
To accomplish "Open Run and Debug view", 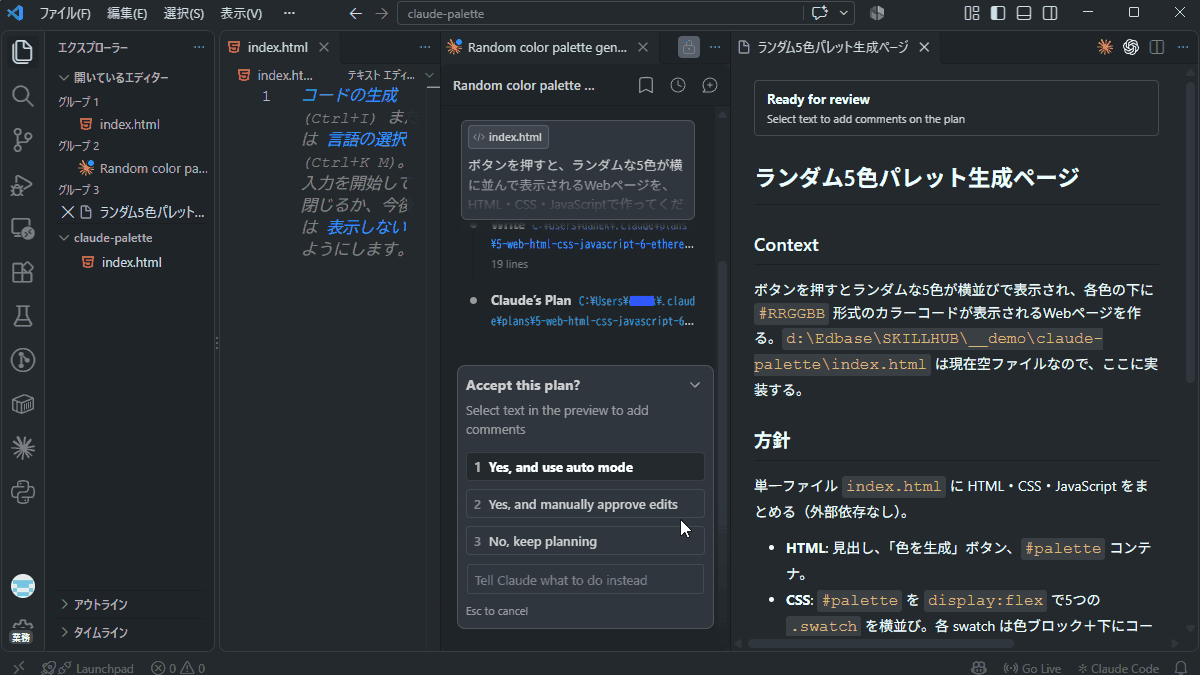I will click(22, 184).
